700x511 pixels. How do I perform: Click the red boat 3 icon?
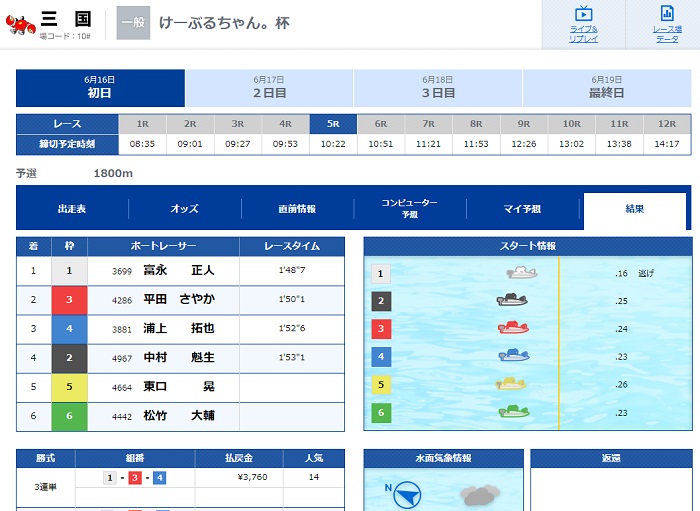513,328
